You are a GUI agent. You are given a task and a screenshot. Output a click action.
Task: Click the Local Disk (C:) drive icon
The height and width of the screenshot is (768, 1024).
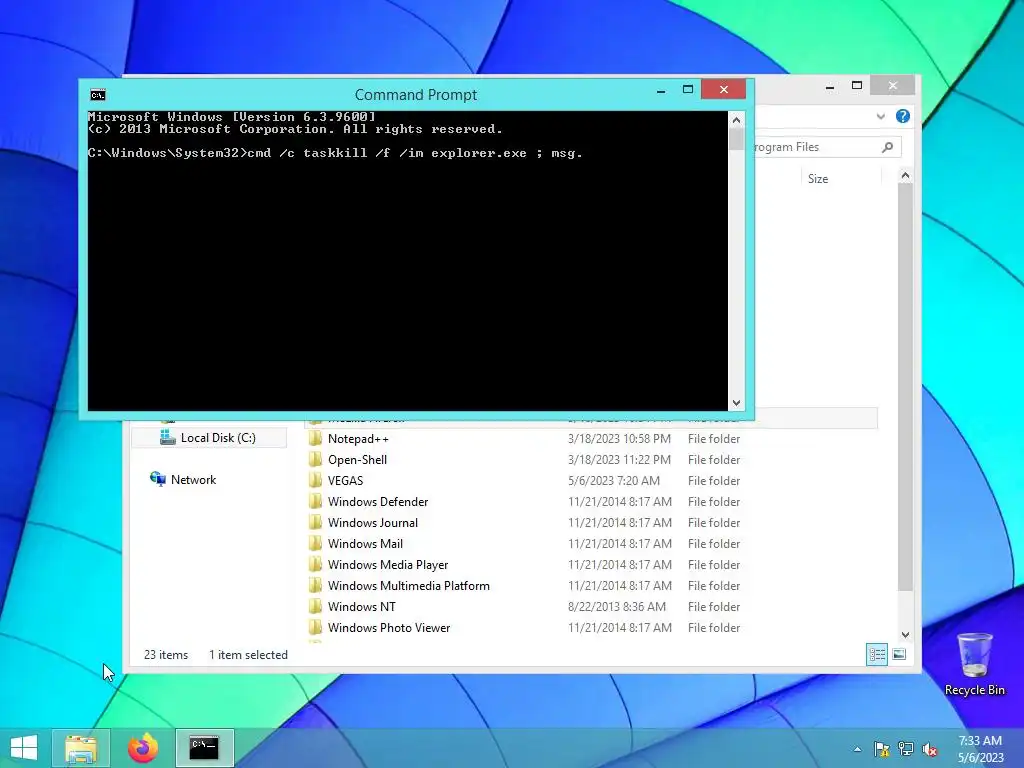click(167, 438)
